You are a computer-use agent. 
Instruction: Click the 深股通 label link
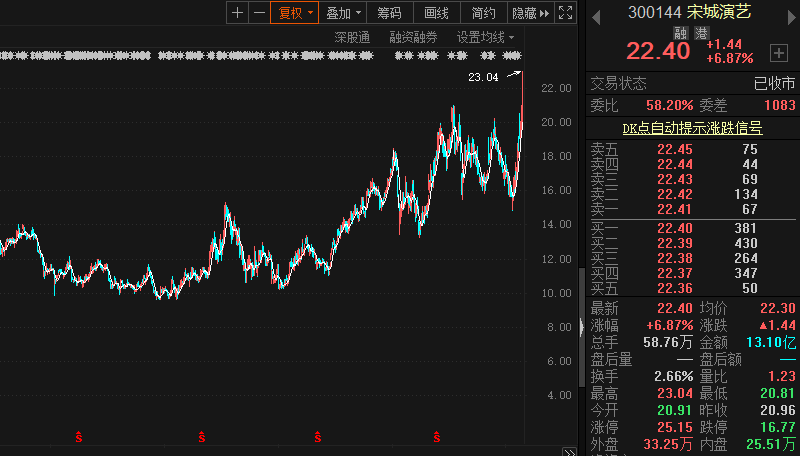pyautogui.click(x=352, y=37)
